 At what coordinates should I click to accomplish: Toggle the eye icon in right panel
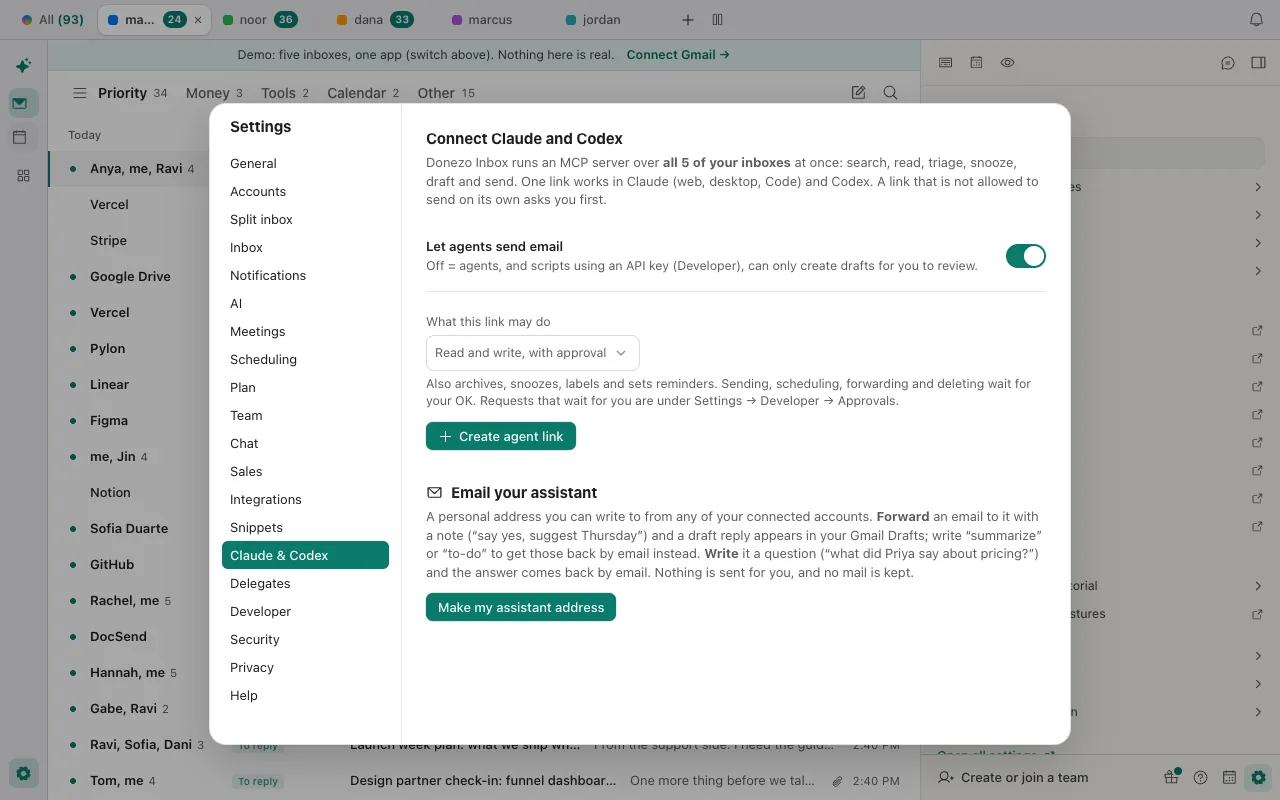coord(1007,63)
